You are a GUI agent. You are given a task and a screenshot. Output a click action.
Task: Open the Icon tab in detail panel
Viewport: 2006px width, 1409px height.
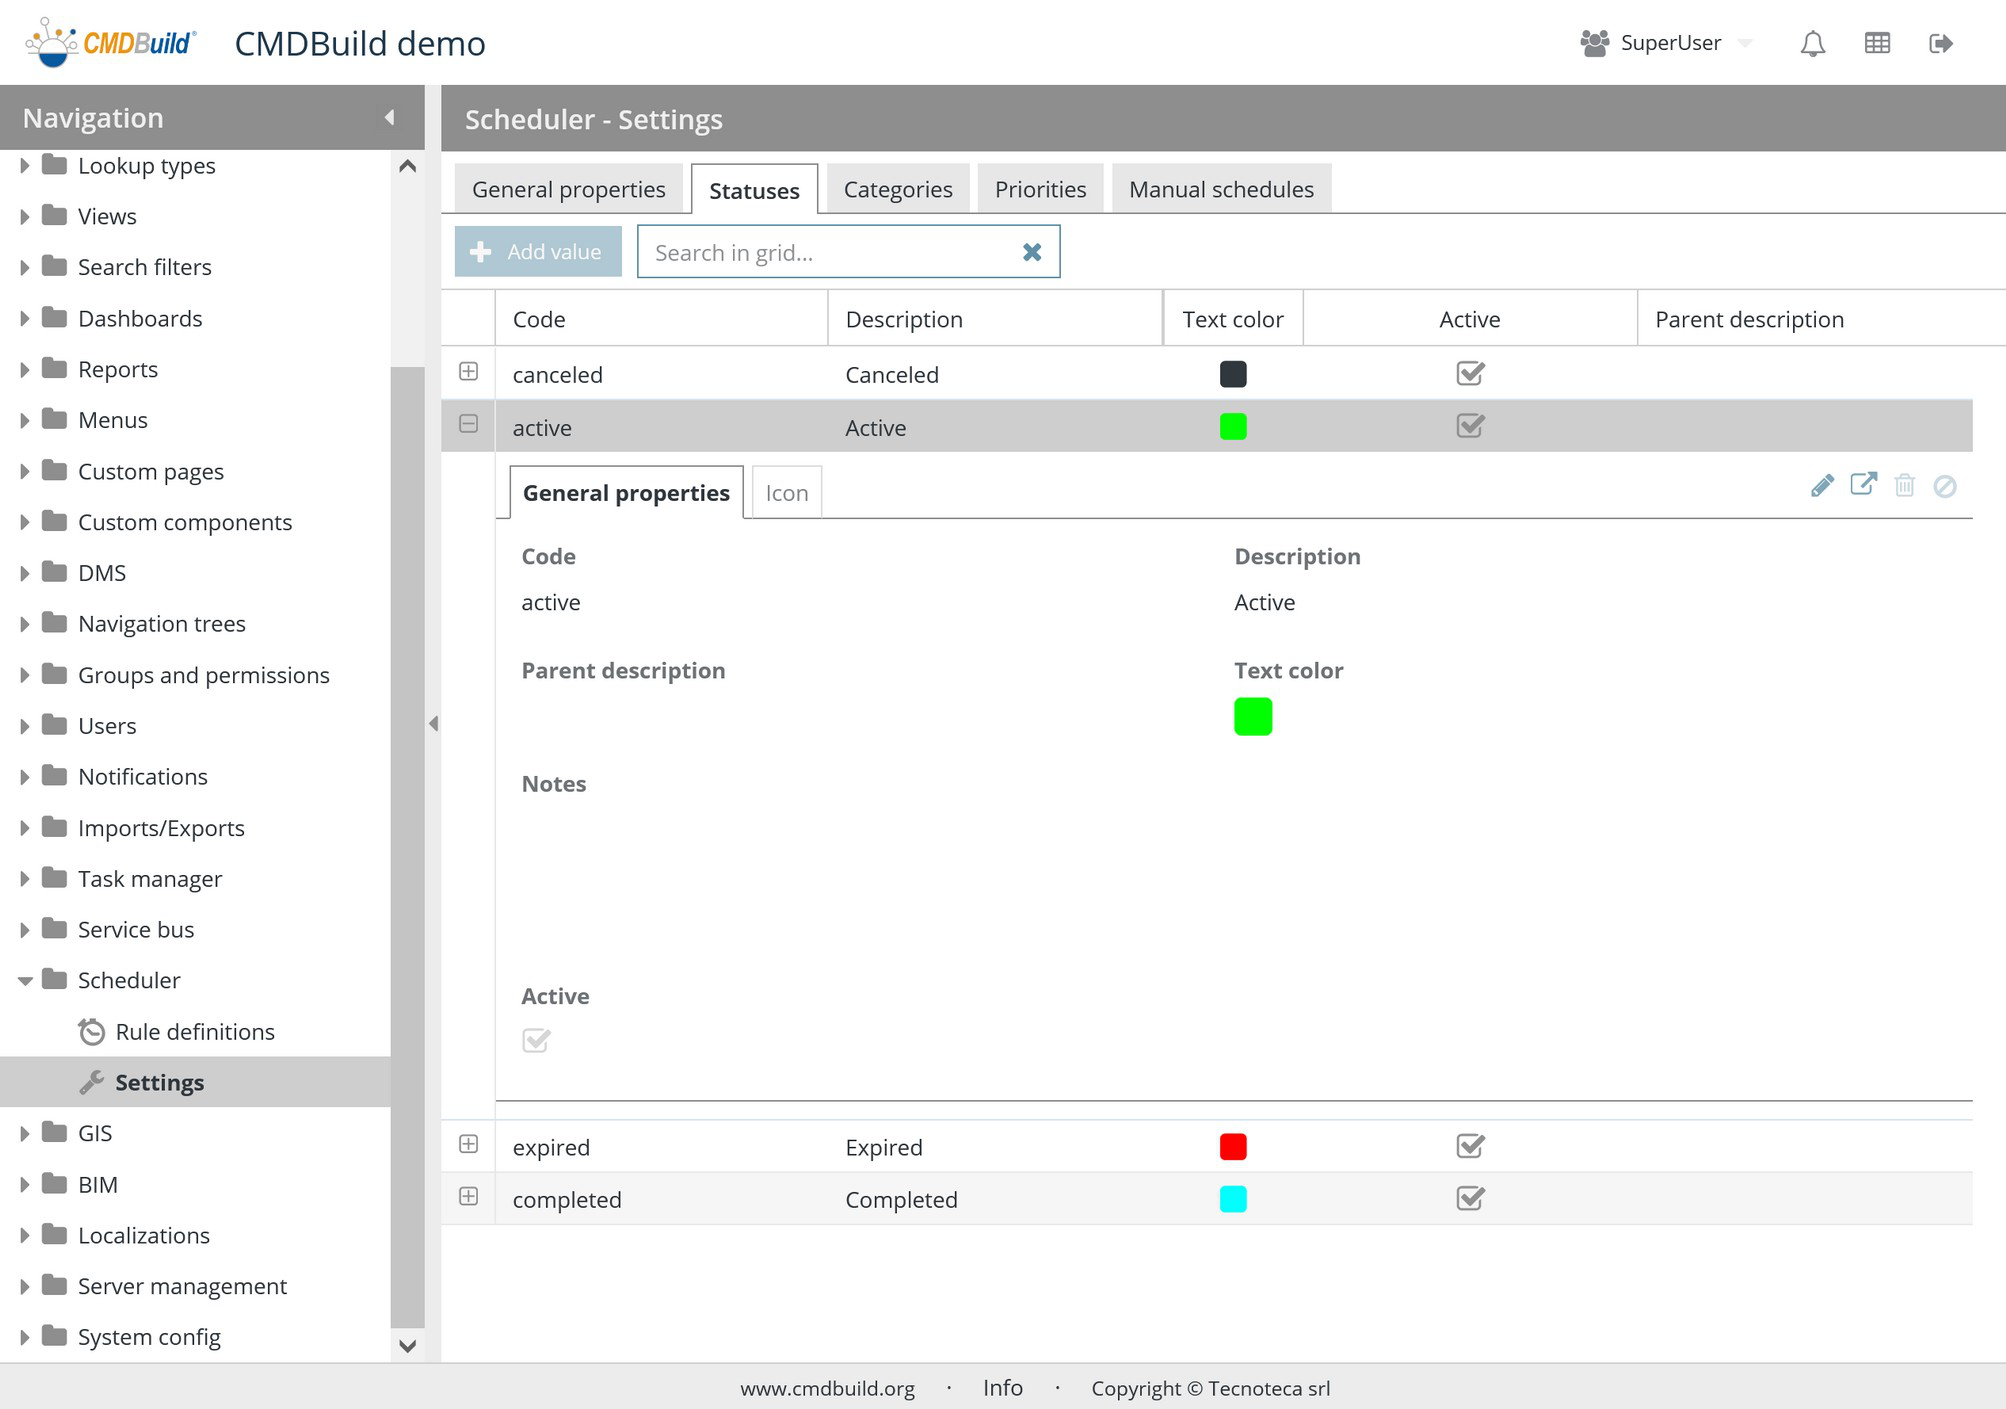pyautogui.click(x=786, y=493)
